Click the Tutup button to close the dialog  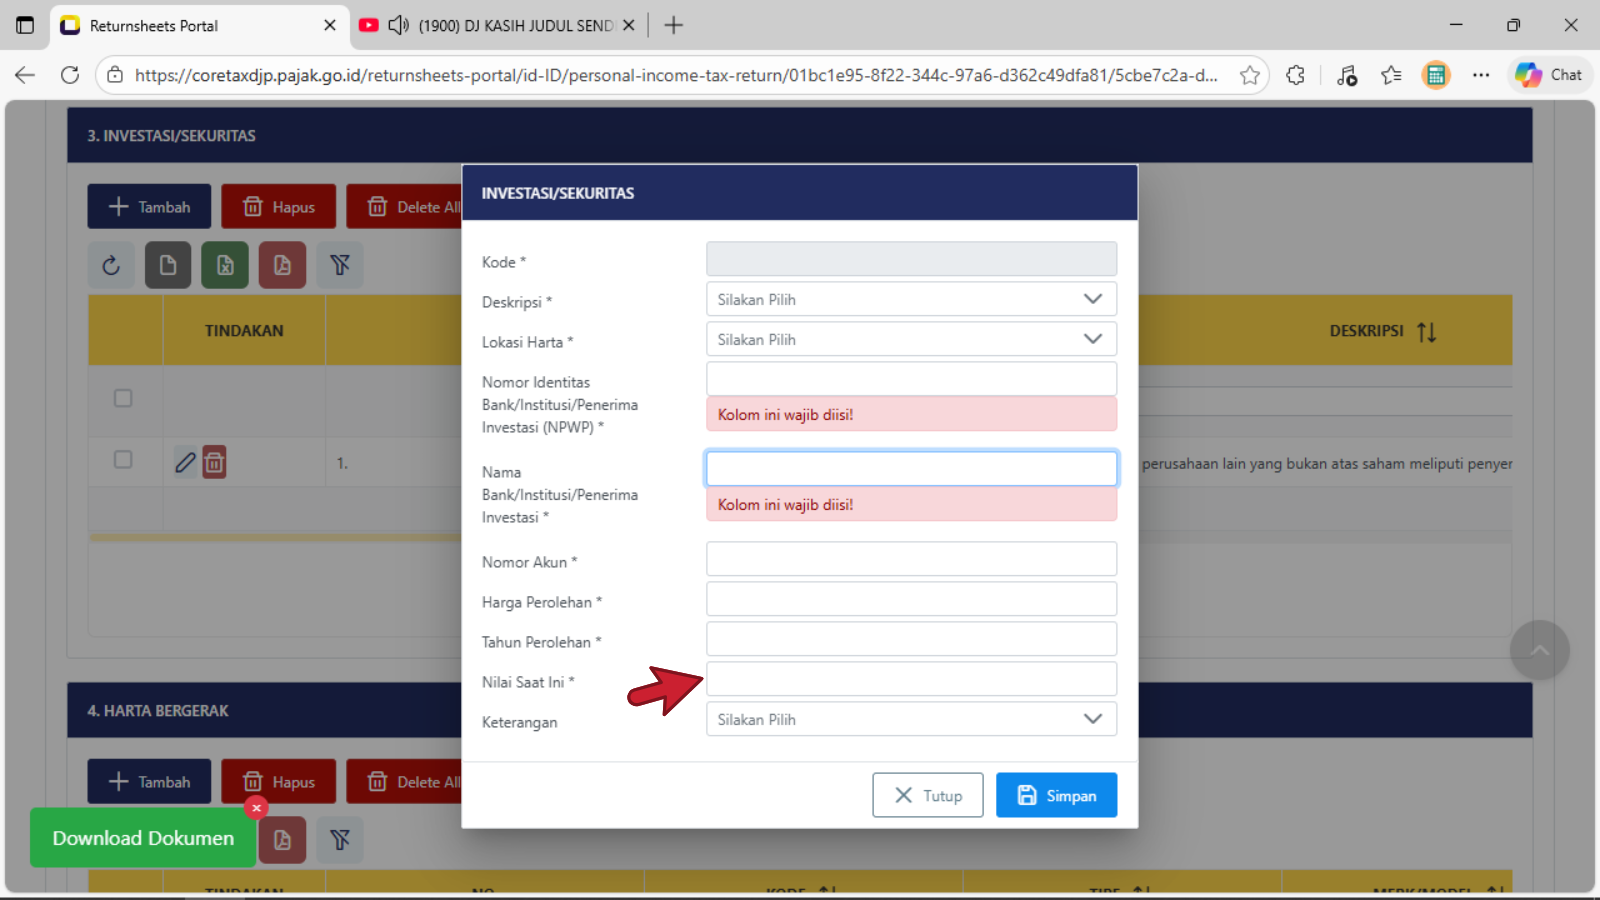tap(927, 795)
